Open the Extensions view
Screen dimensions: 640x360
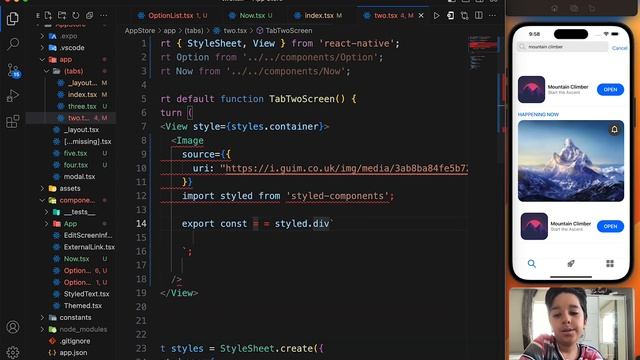(13, 121)
